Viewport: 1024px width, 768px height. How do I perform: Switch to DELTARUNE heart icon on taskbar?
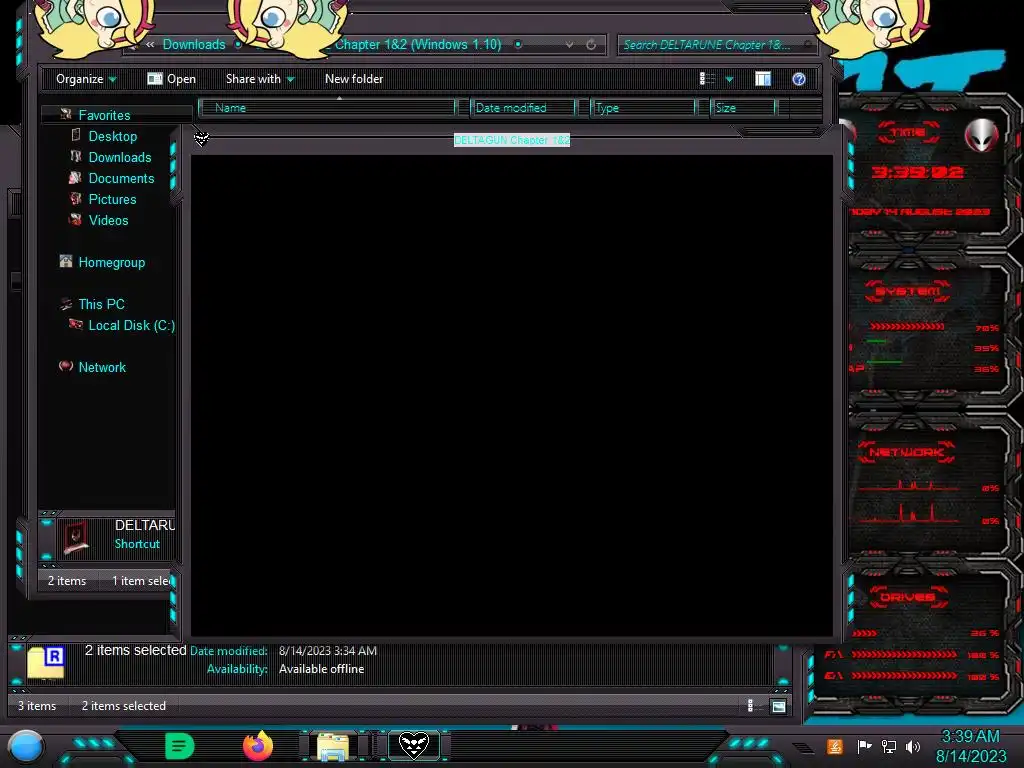pos(413,746)
